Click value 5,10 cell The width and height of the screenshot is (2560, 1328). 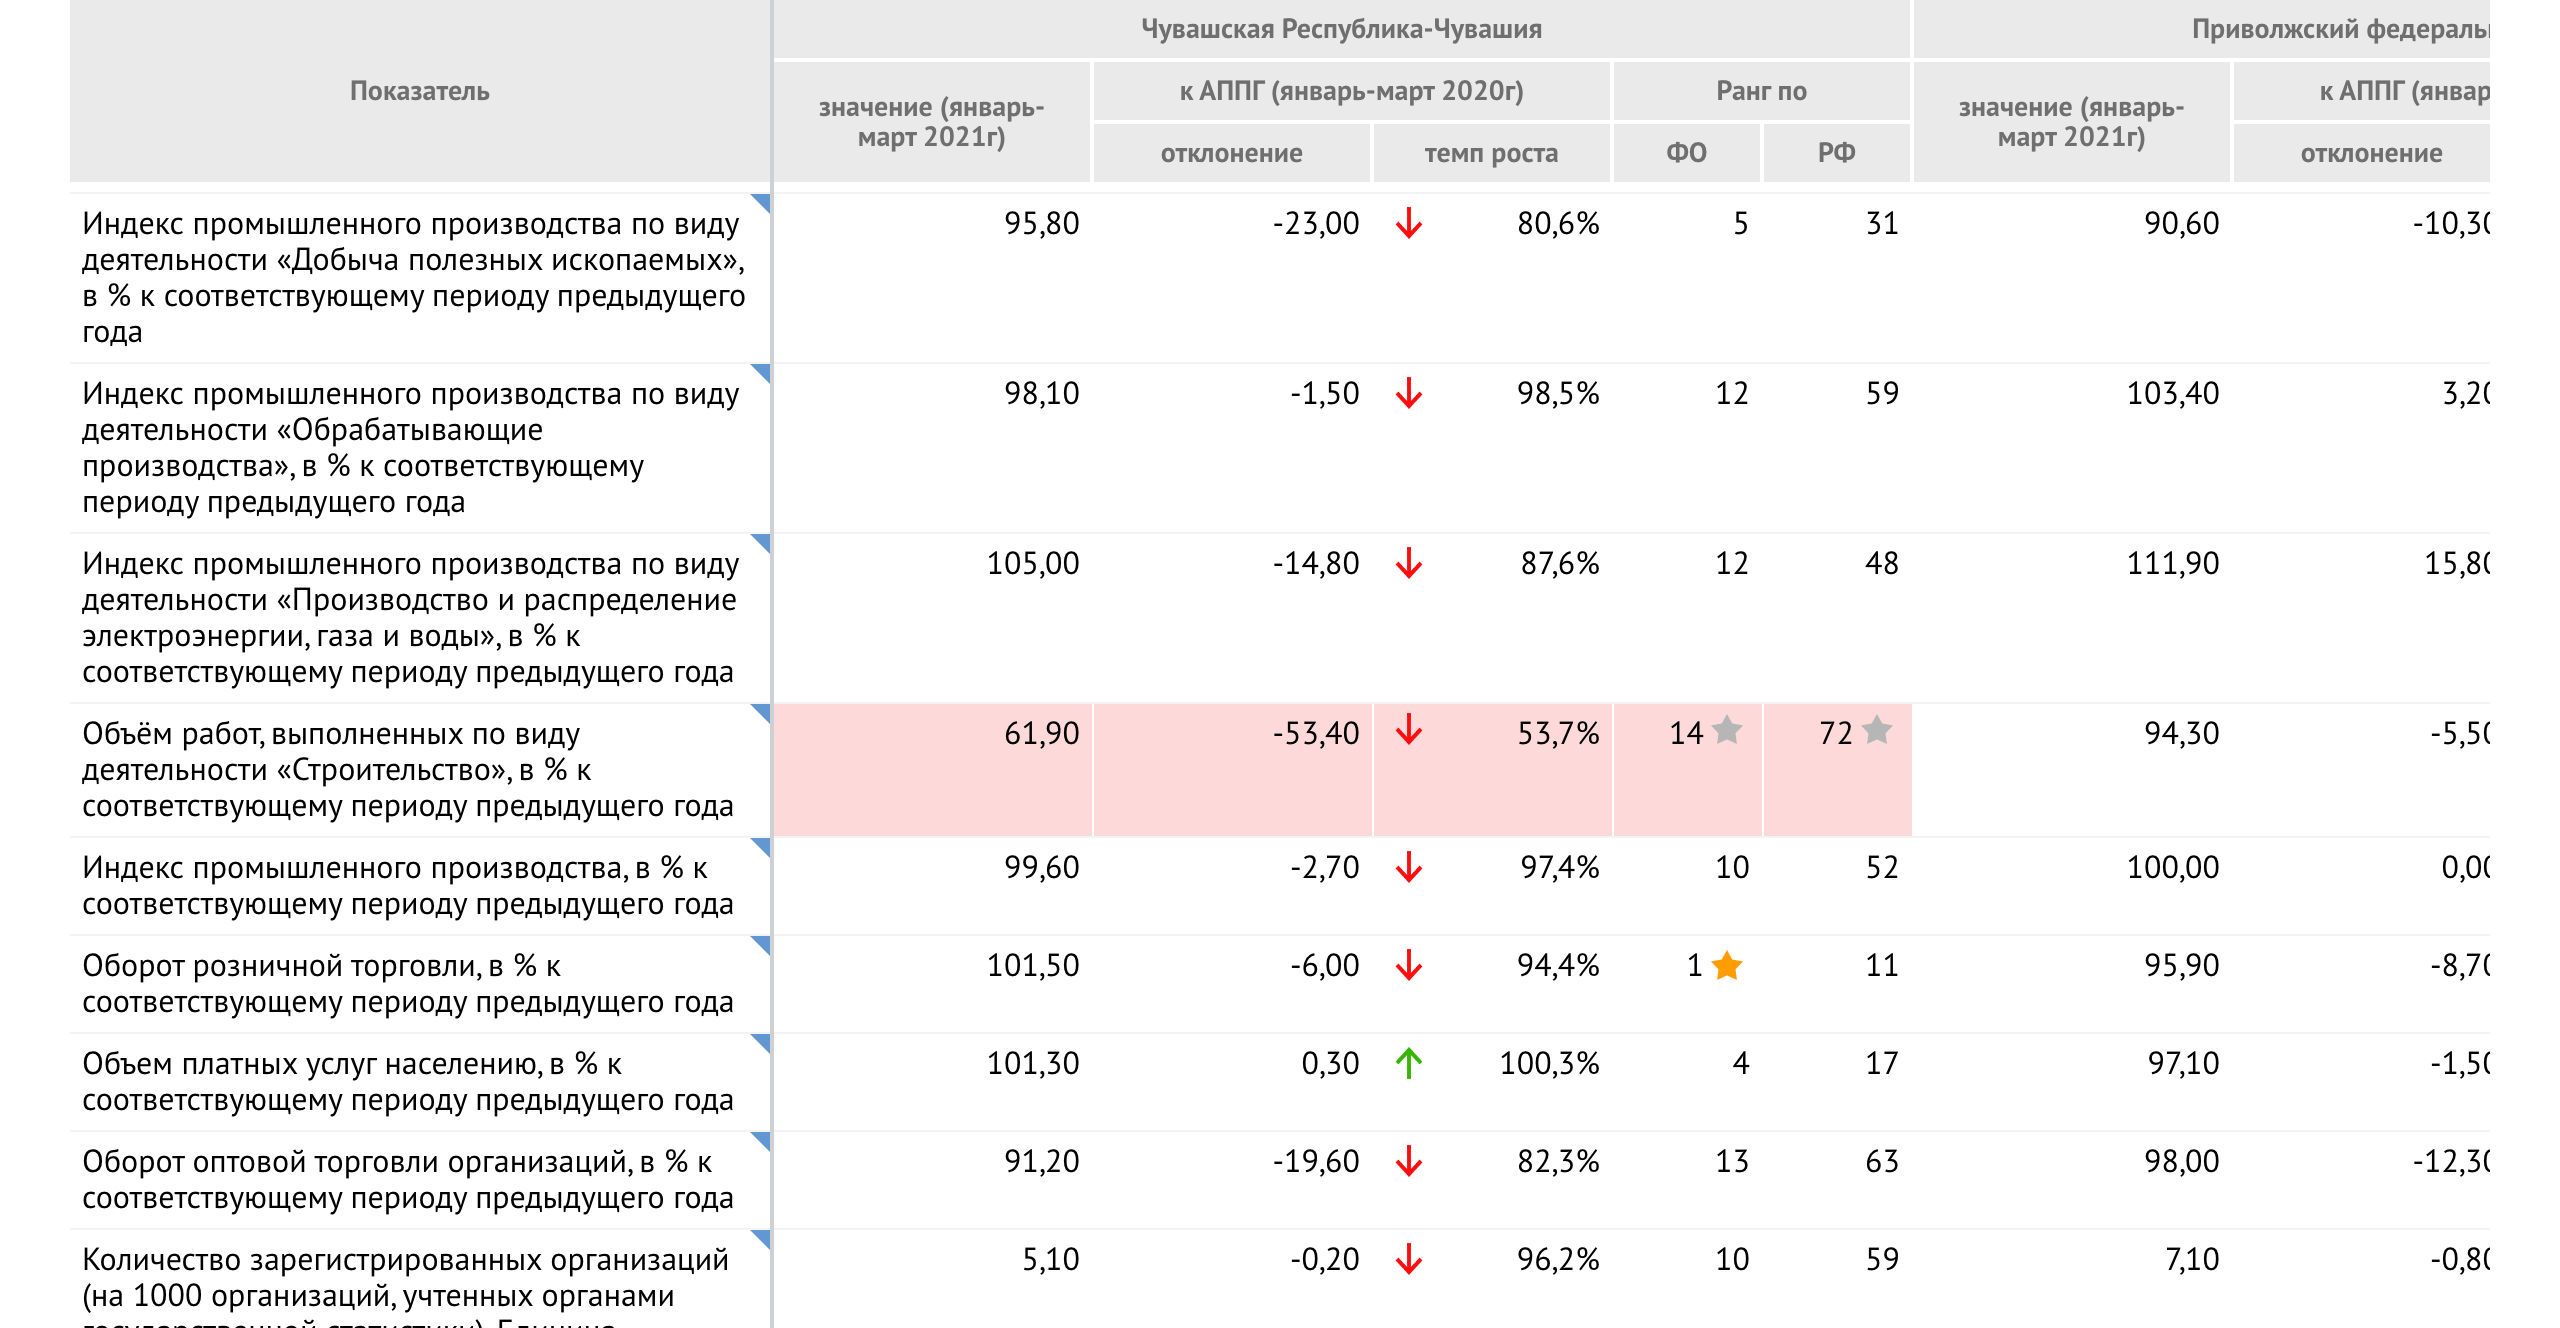tap(932, 1279)
